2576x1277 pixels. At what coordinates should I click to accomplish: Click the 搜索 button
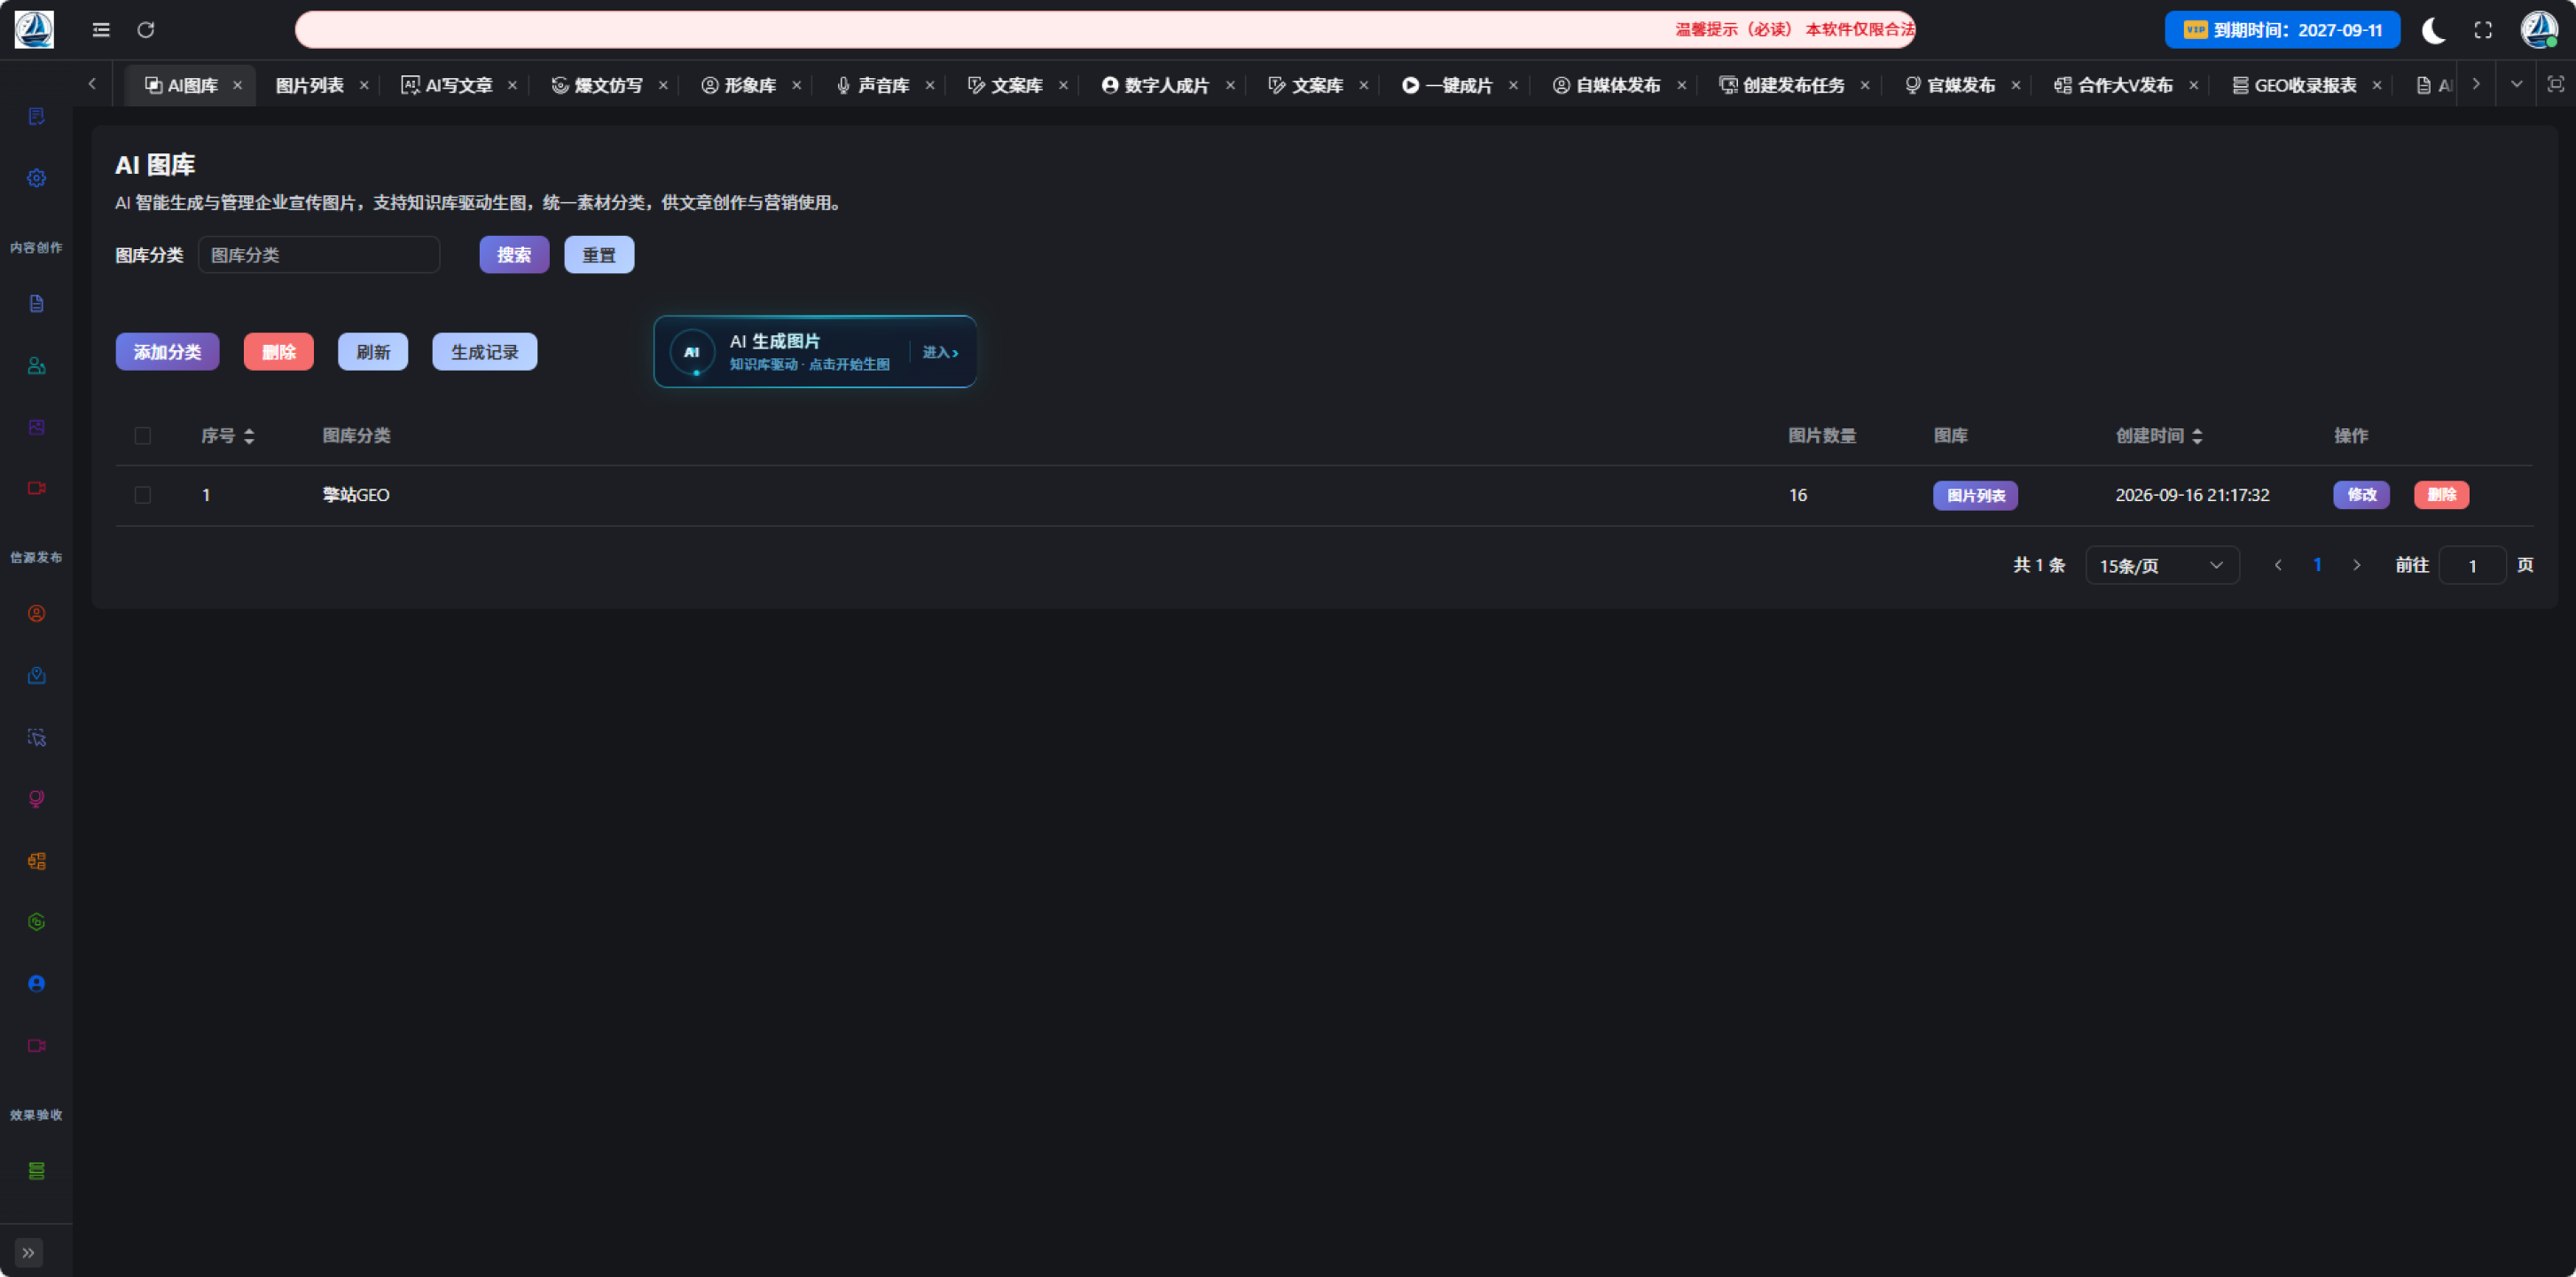coord(514,255)
